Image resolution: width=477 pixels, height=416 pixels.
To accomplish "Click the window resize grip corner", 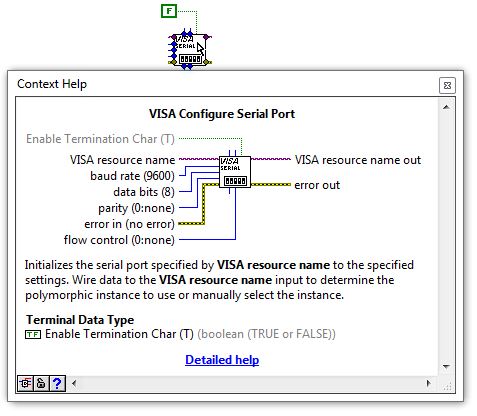I will click(x=447, y=387).
